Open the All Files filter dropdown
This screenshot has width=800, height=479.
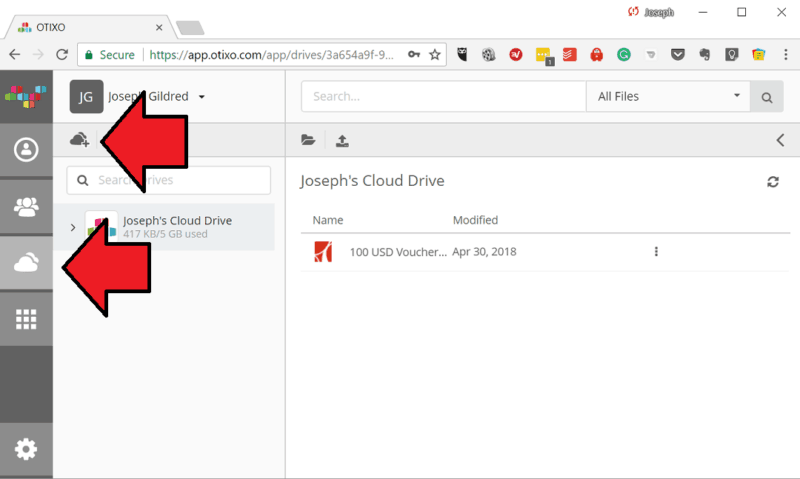(x=668, y=96)
